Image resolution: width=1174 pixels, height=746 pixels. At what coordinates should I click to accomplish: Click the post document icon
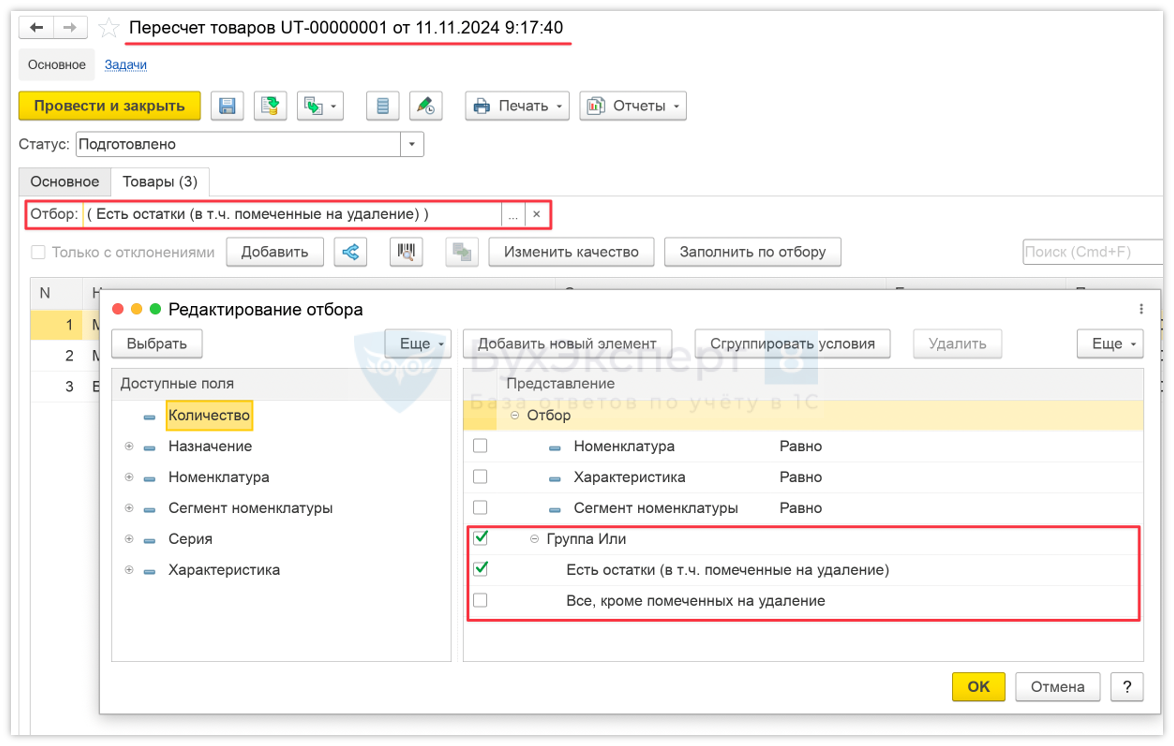pyautogui.click(x=267, y=106)
